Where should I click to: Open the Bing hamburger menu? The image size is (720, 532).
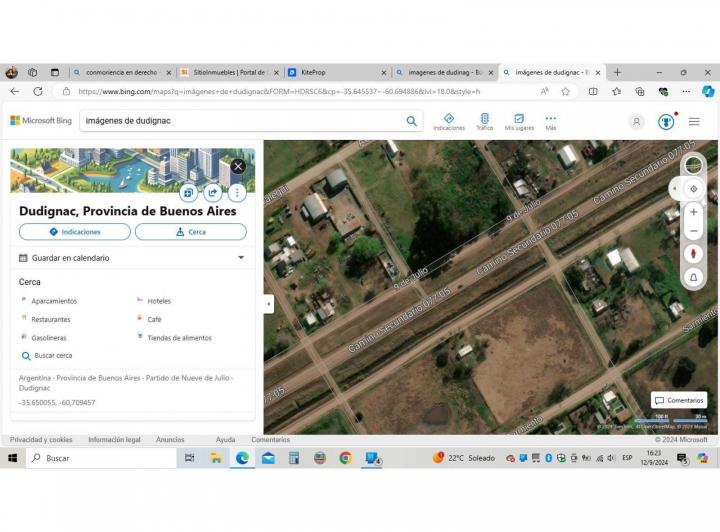[x=694, y=121]
